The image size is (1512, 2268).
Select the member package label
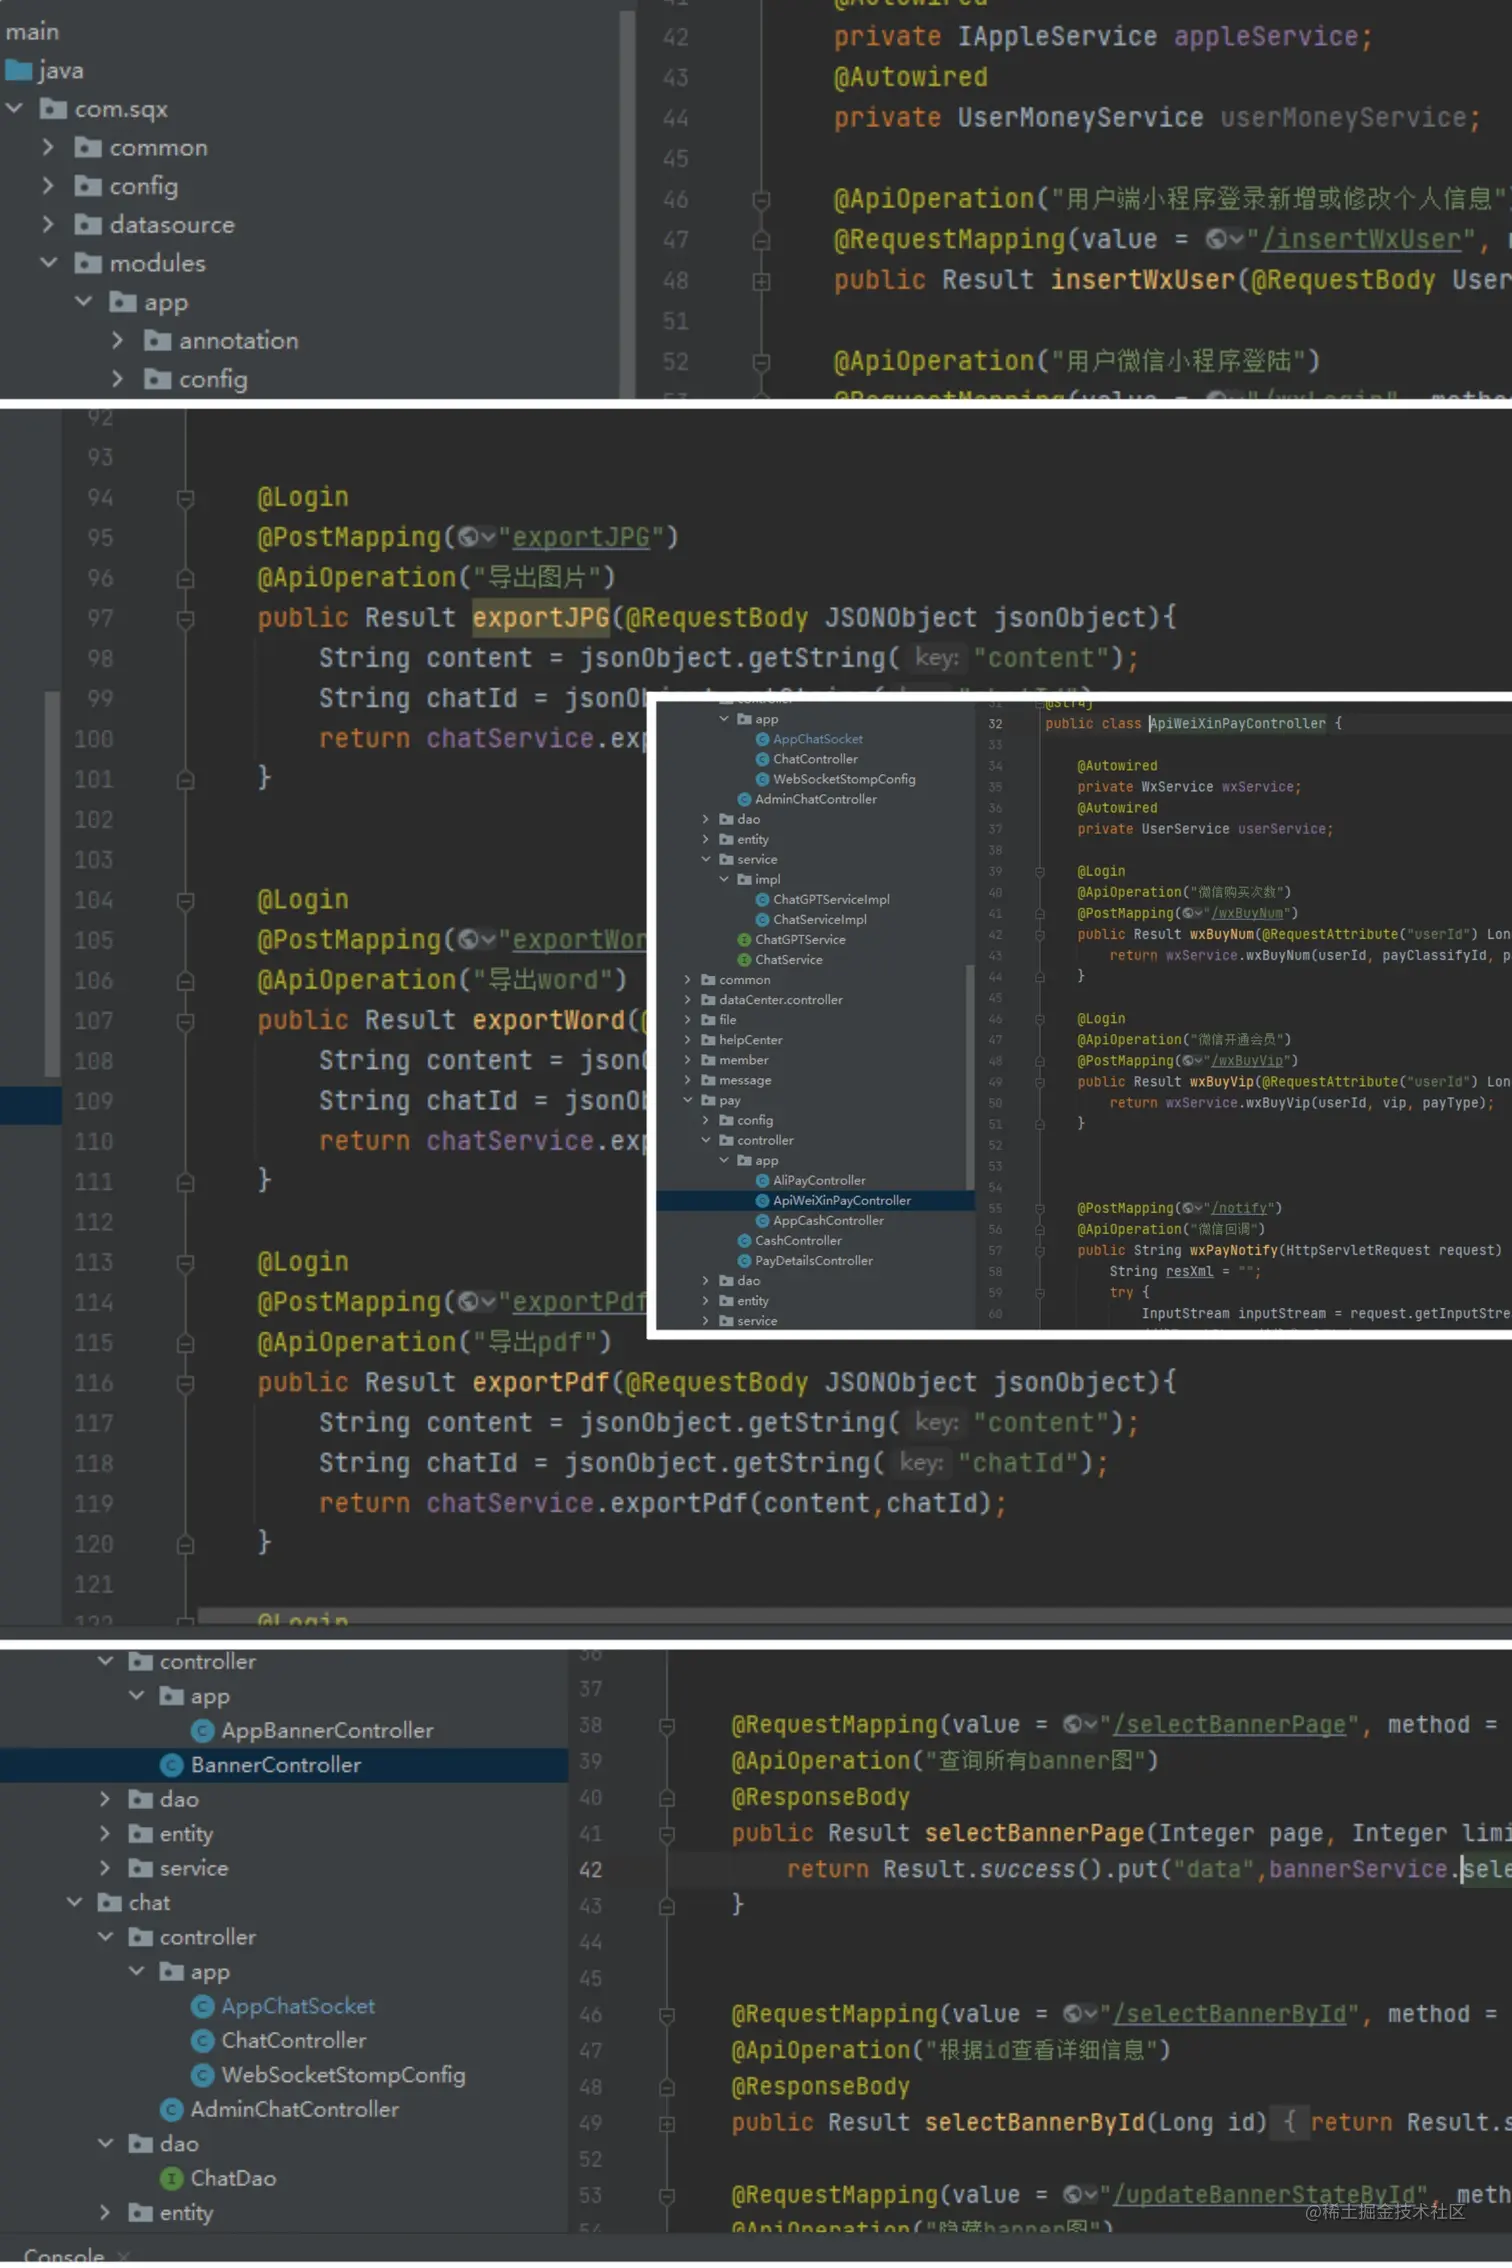point(744,1061)
